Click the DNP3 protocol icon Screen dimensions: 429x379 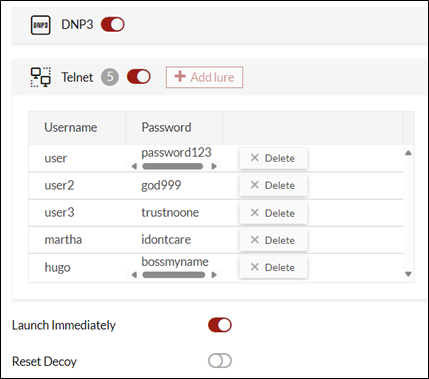[40, 25]
